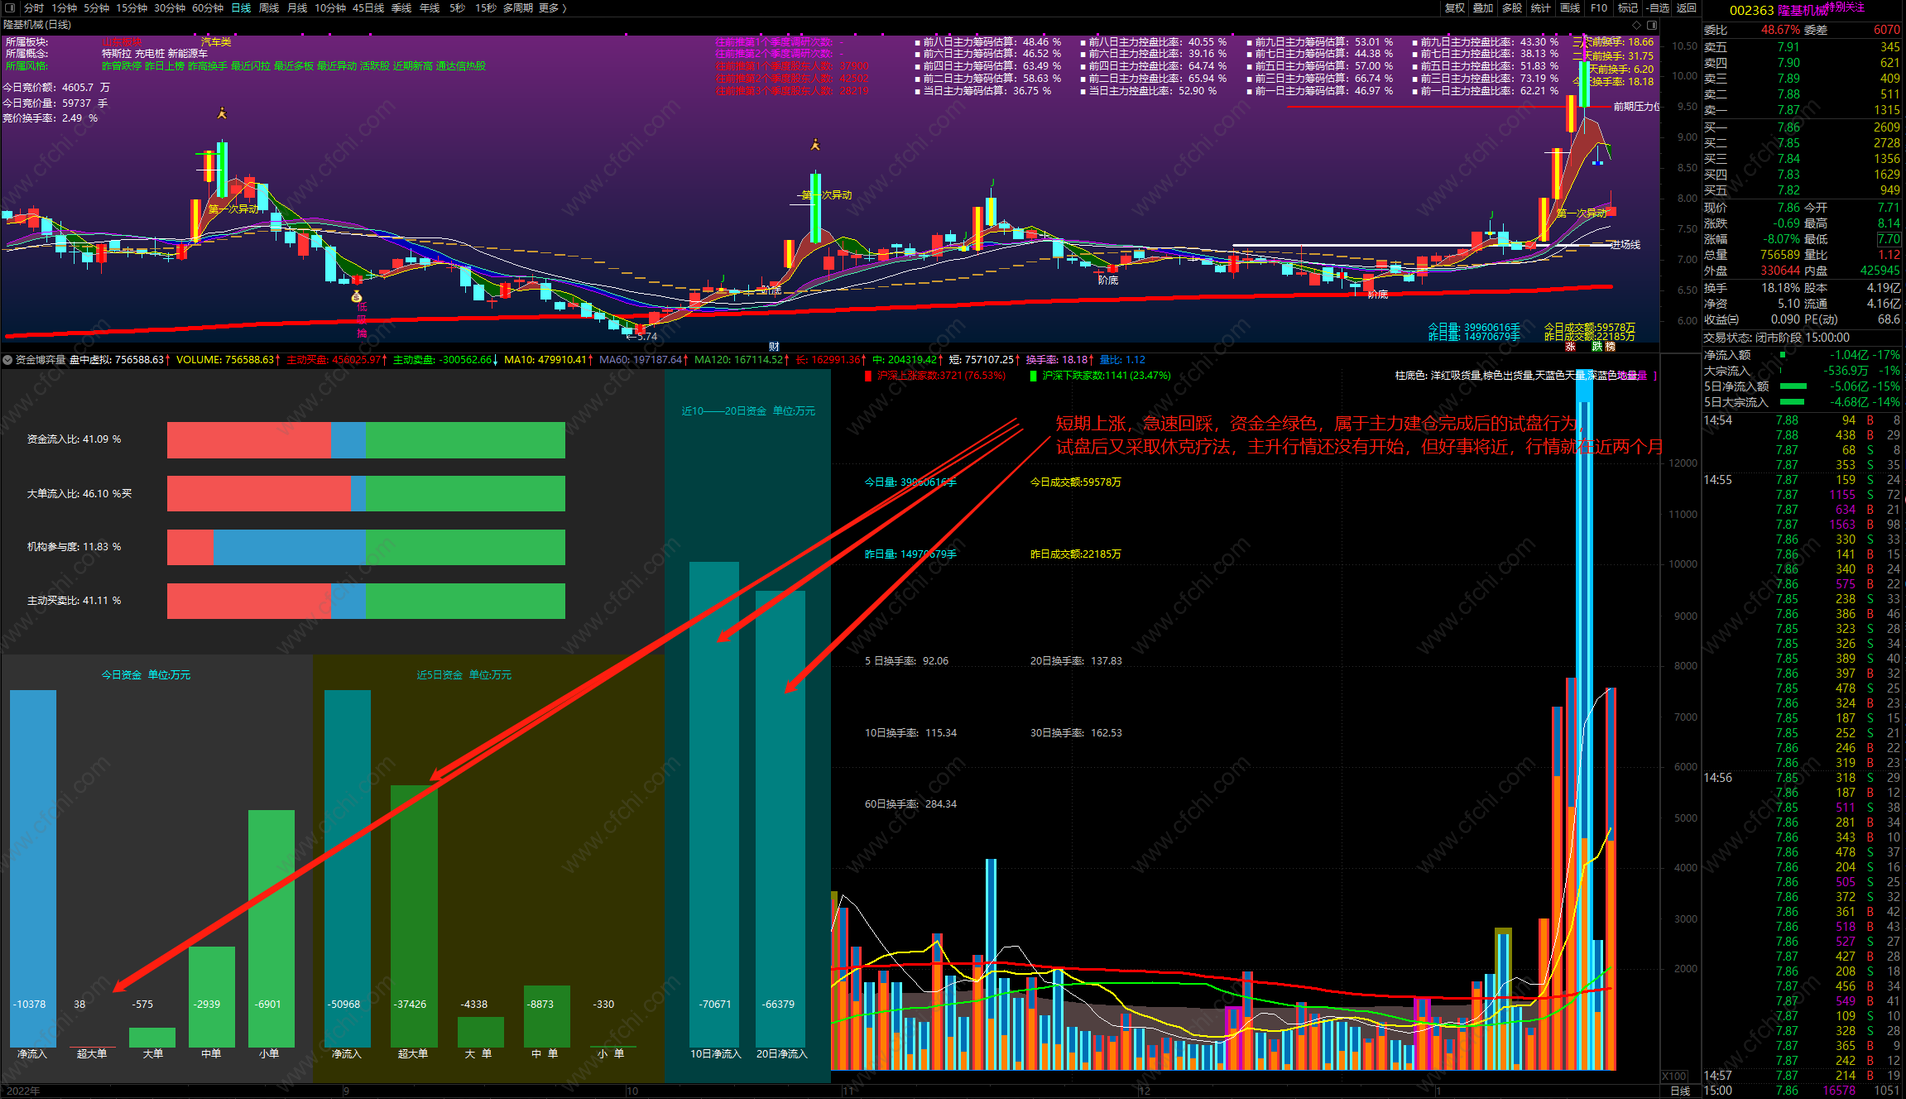Click the money-bag icon at chart low

[x=356, y=296]
